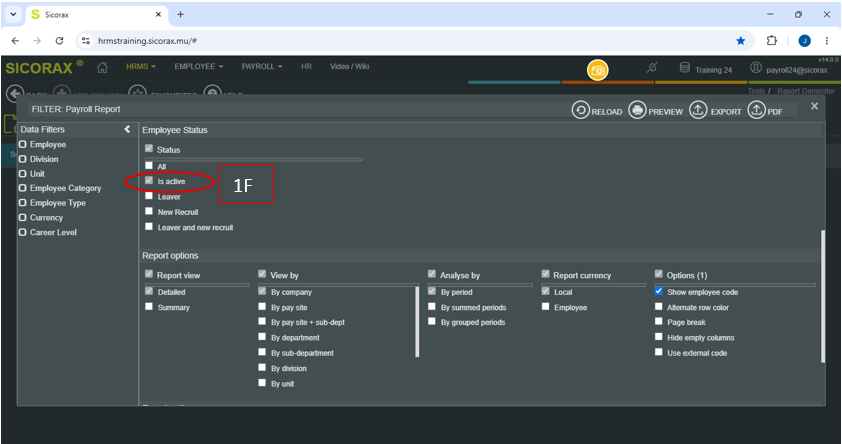Viewport: 842px width, 444px height.
Task: Check the By sub-department checkbox
Action: click(x=262, y=352)
